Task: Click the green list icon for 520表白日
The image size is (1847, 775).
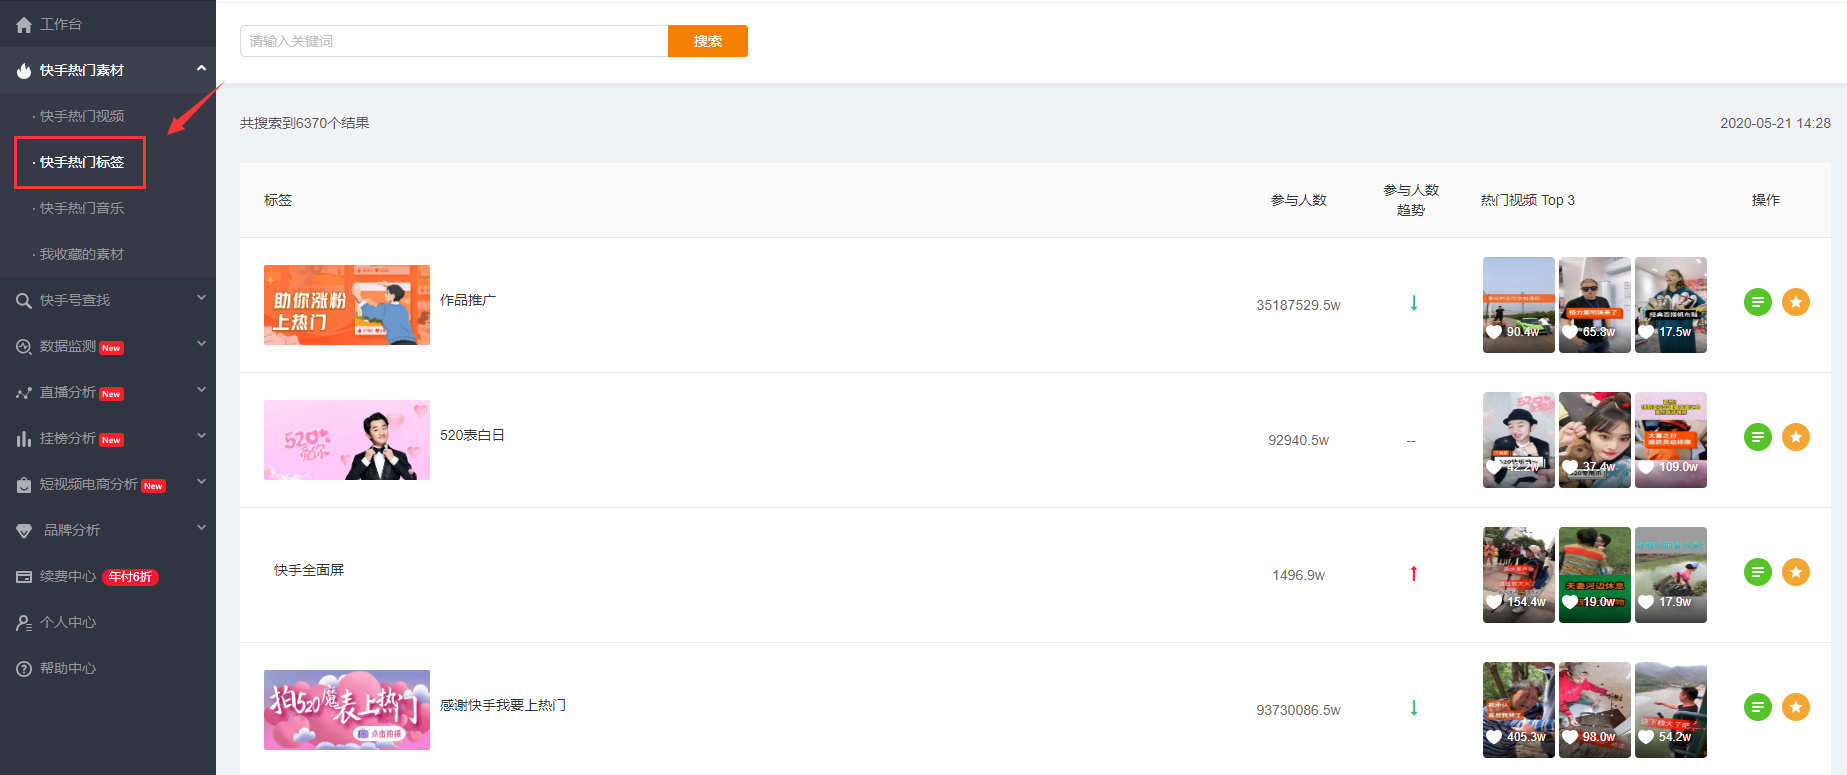Action: 1757,437
